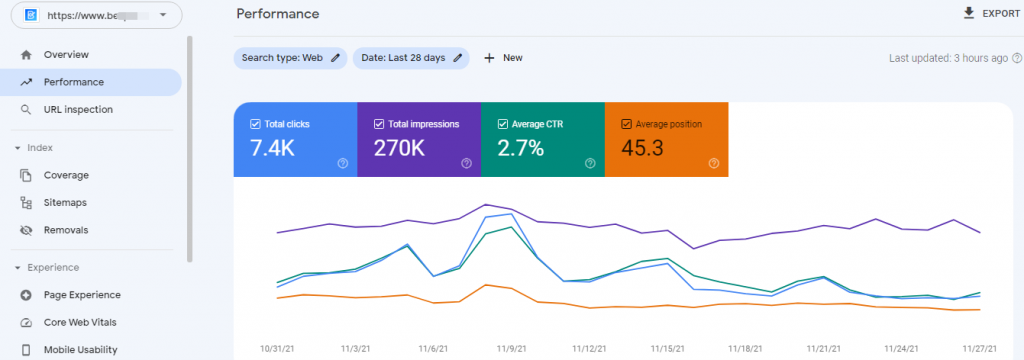
Task: Add a New filter
Action: pos(503,57)
